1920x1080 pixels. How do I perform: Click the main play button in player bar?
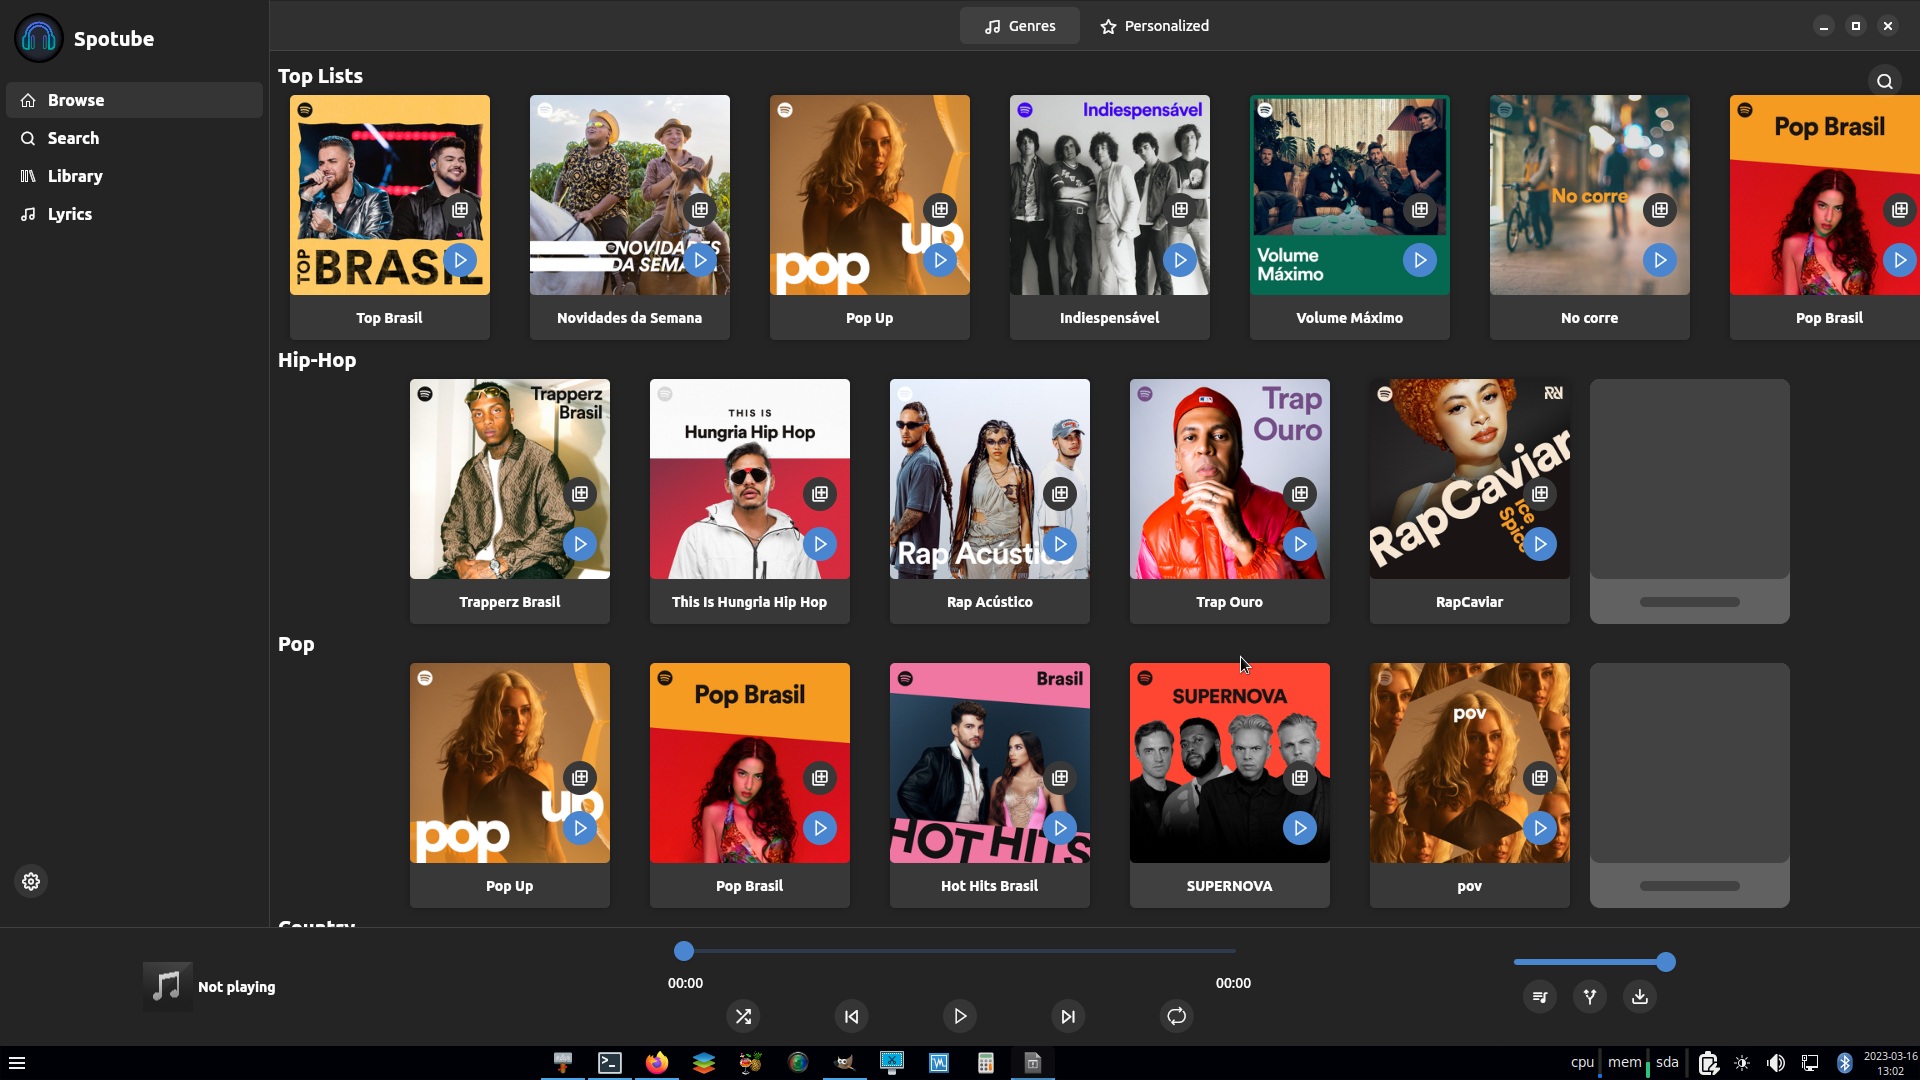point(960,1016)
